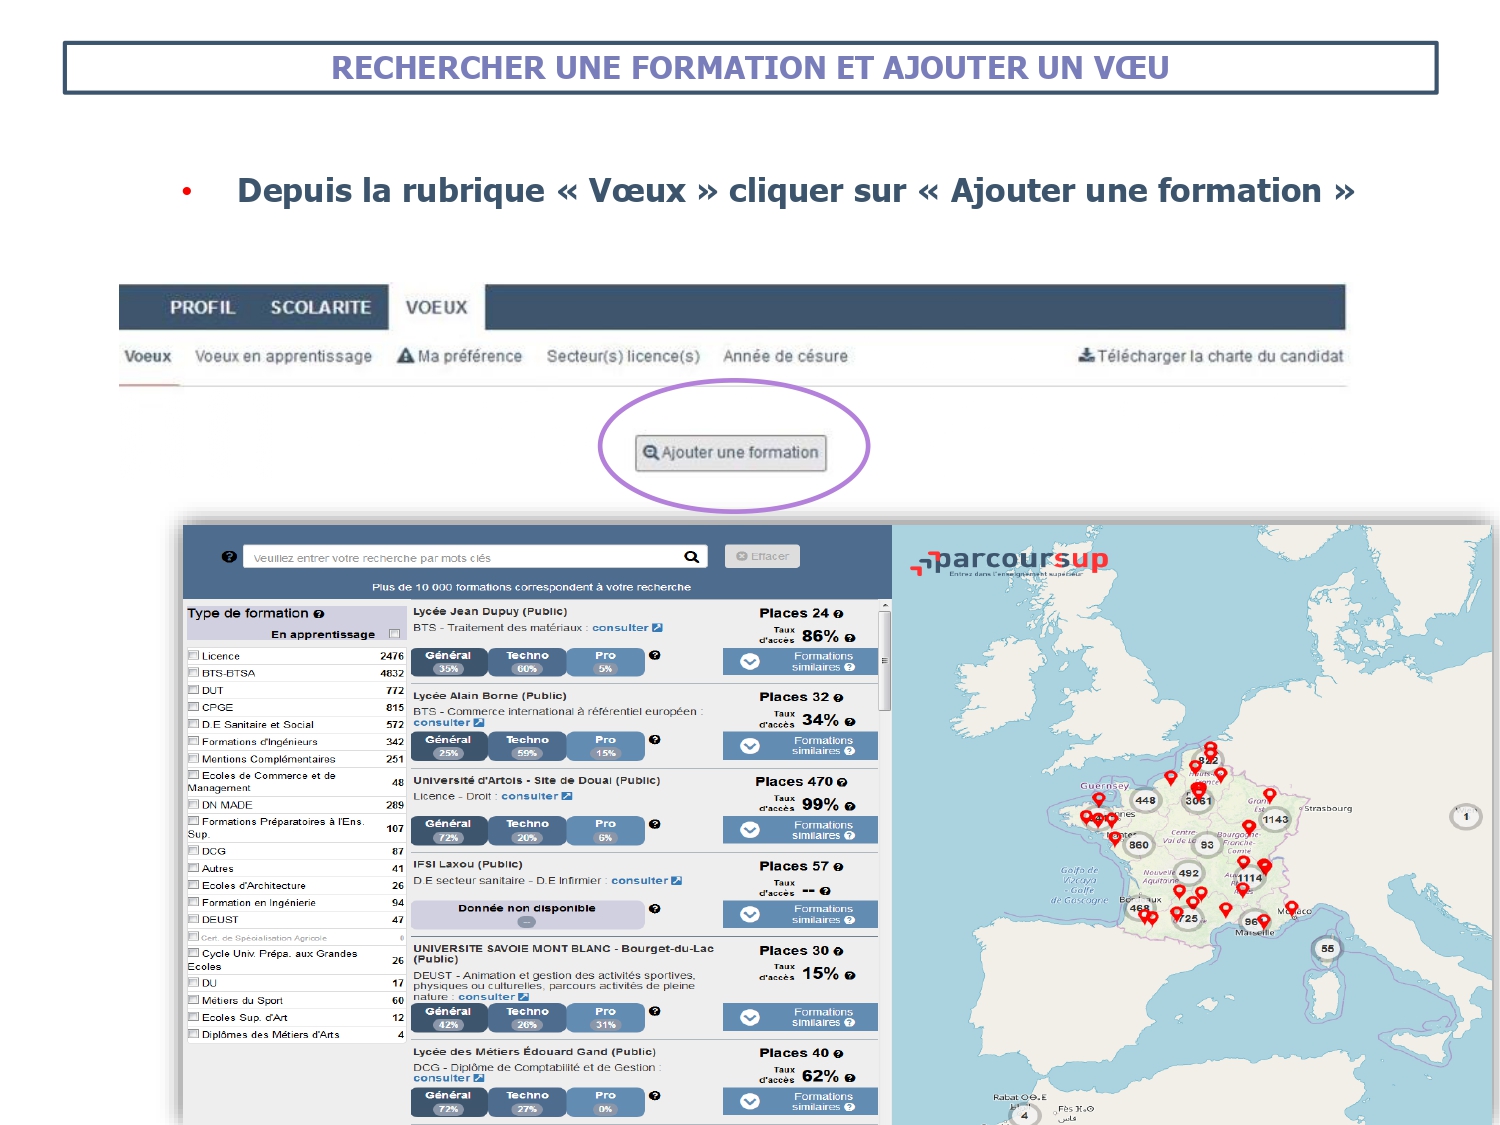
Task: Check the Licence formation type checkbox
Action: pos(194,656)
